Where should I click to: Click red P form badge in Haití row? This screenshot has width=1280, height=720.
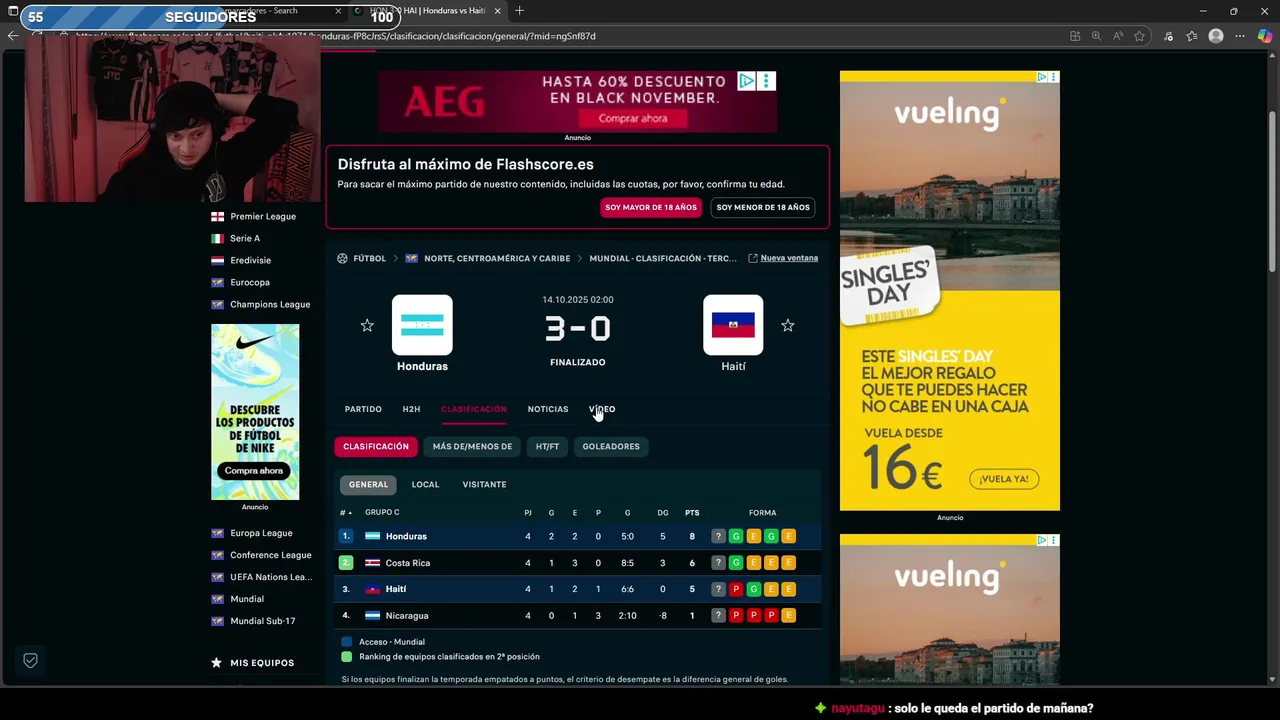click(736, 589)
